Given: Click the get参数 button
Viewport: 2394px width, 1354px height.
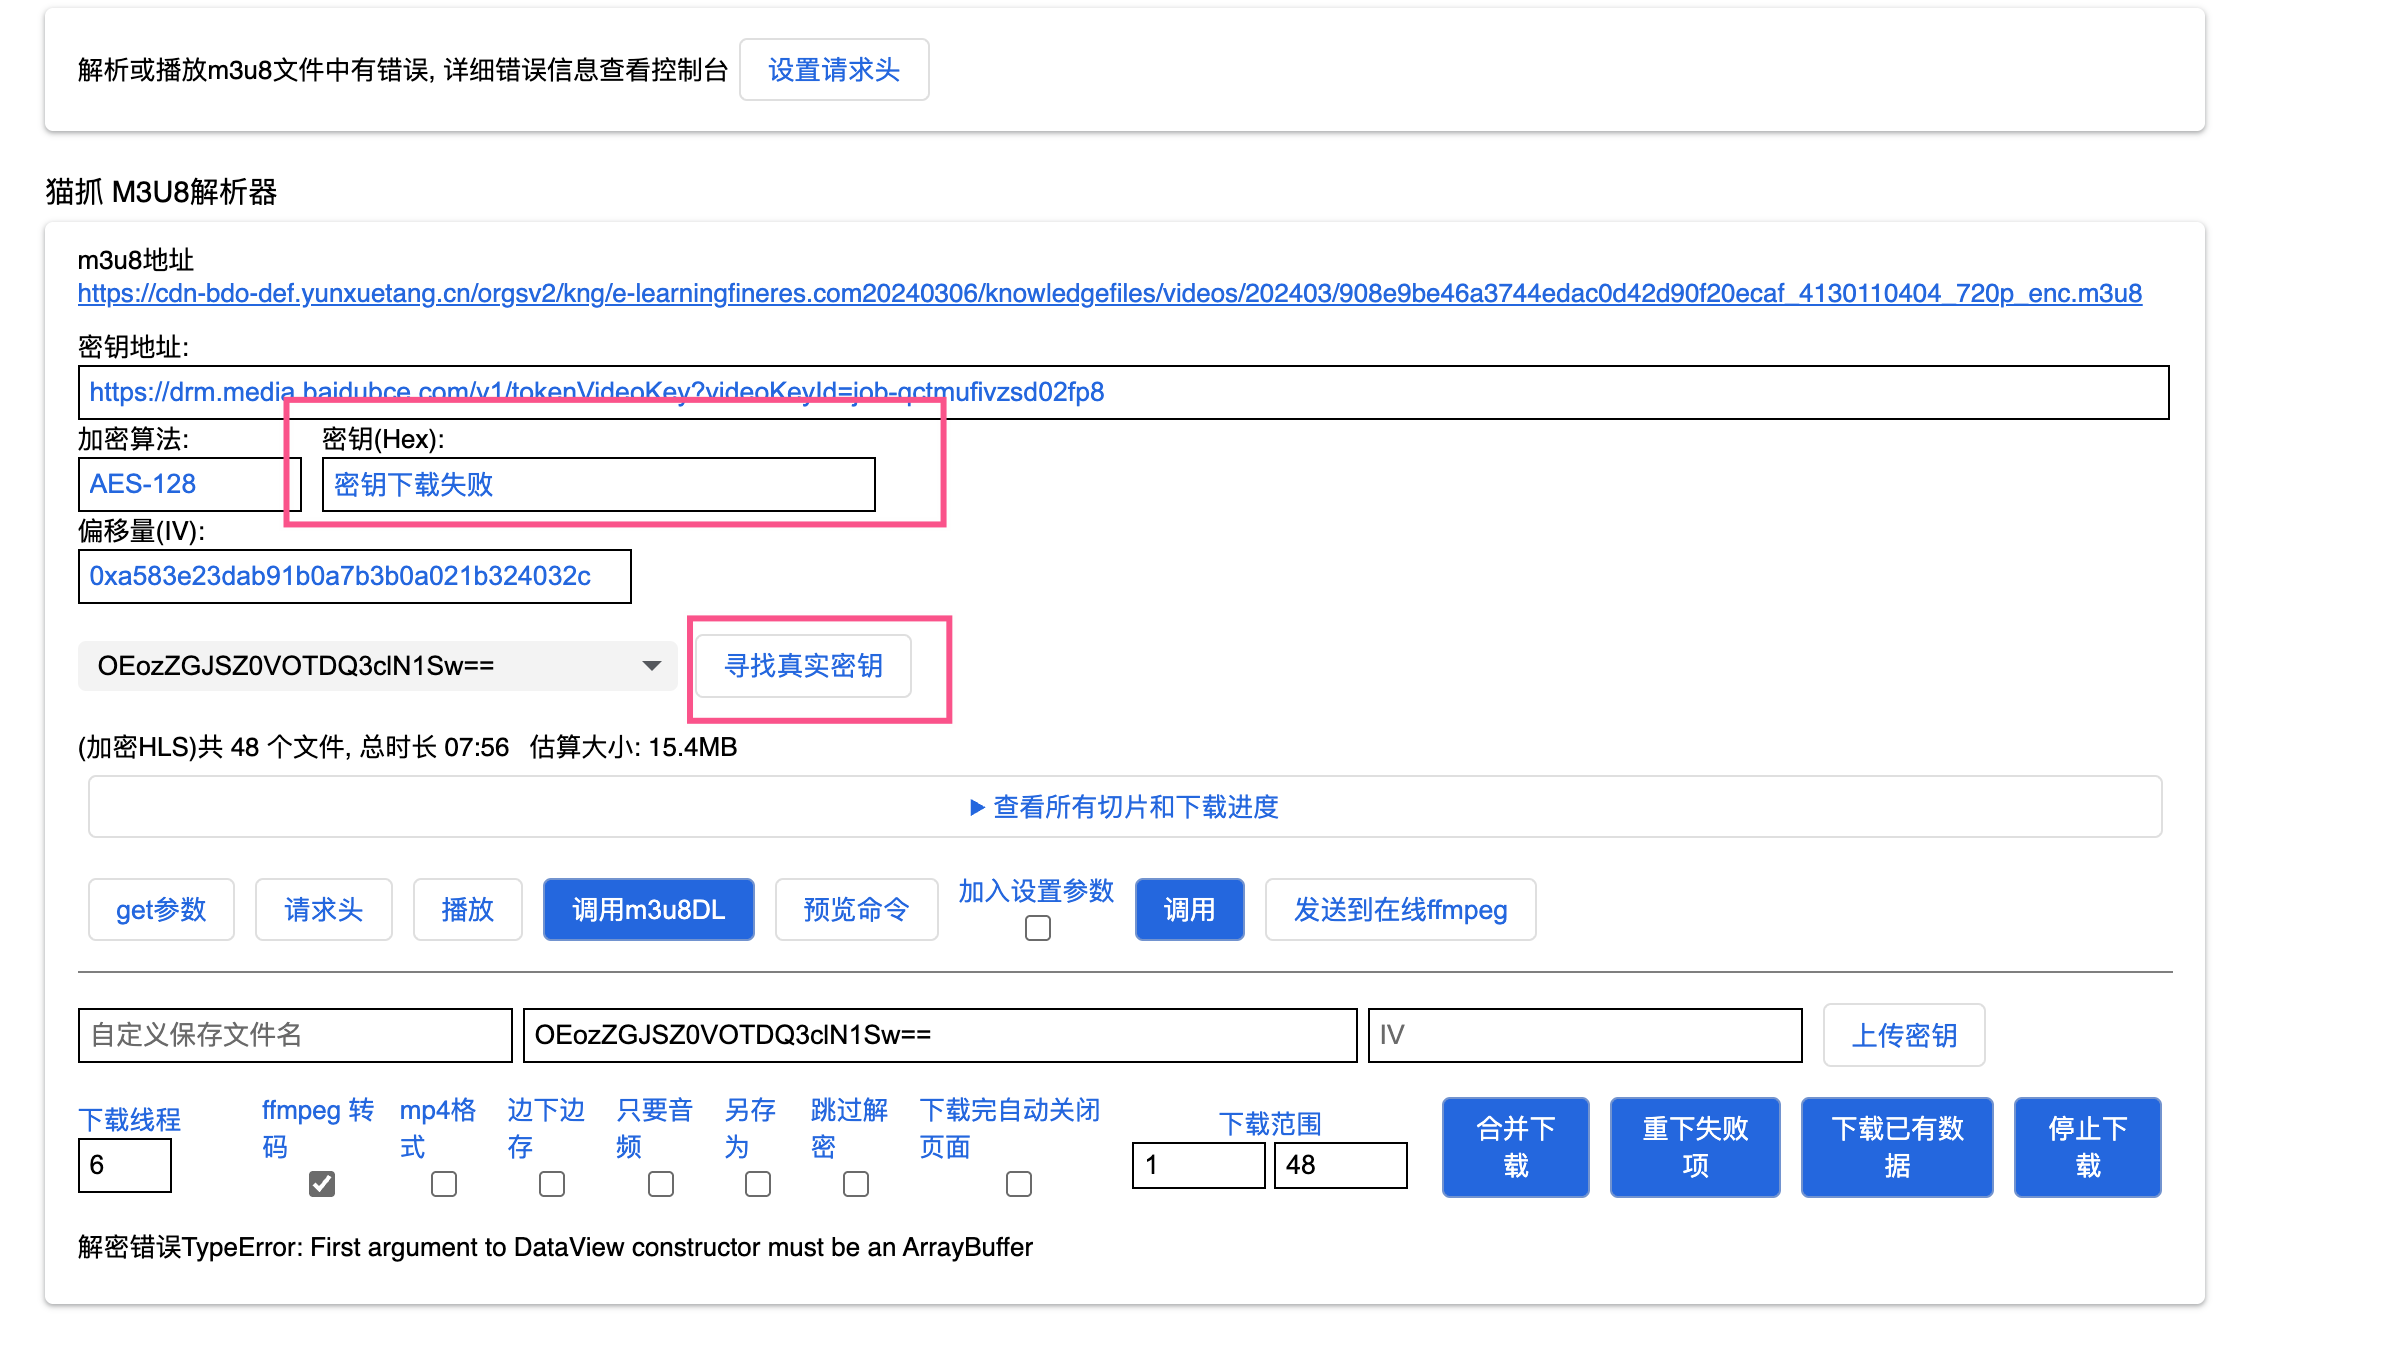Looking at the screenshot, I should [161, 910].
